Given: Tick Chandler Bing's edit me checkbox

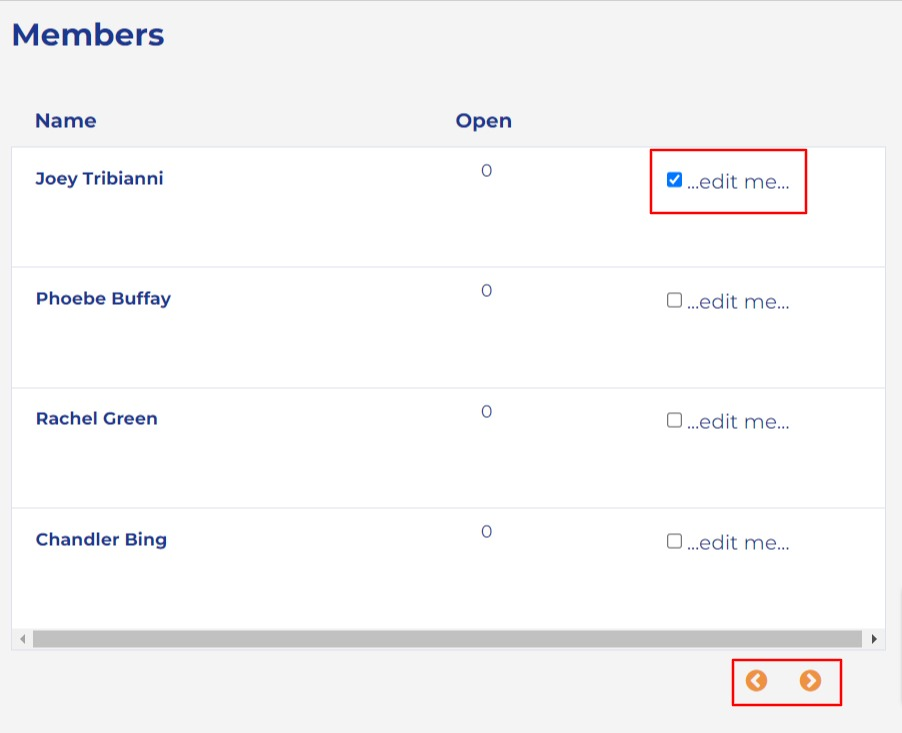Looking at the screenshot, I should pyautogui.click(x=674, y=541).
